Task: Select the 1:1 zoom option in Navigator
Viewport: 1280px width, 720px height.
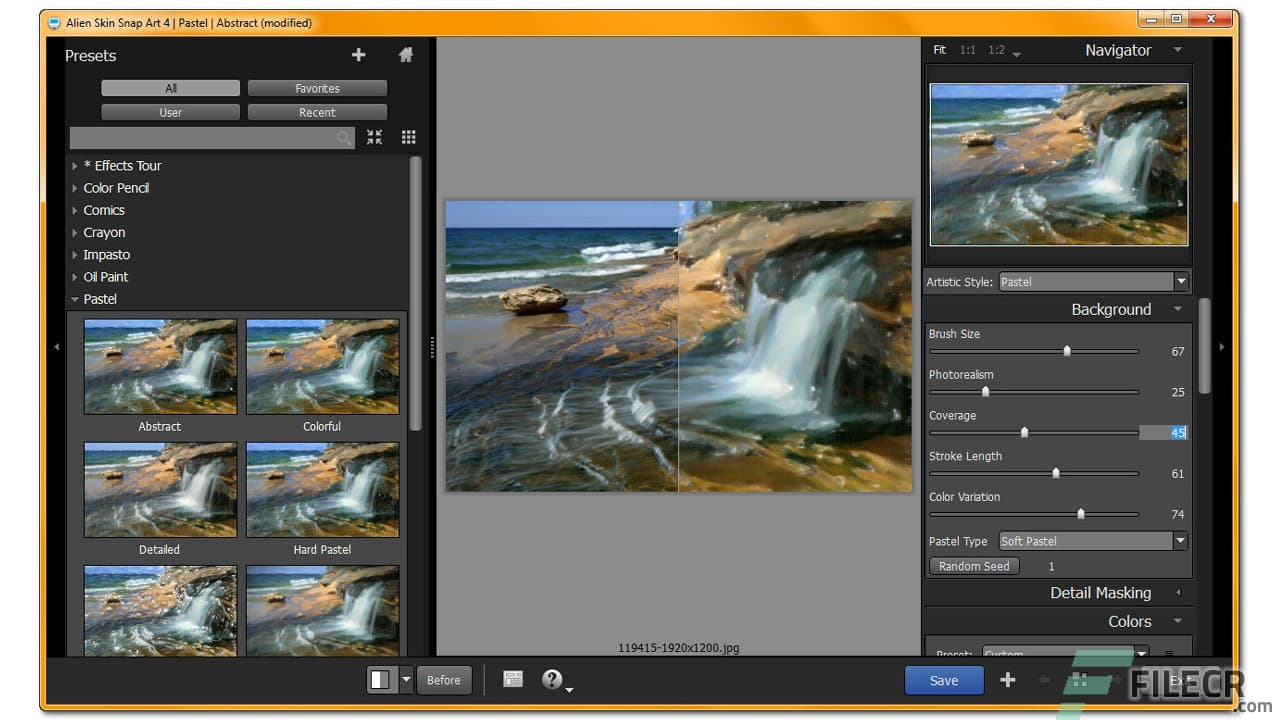Action: pyautogui.click(x=968, y=50)
